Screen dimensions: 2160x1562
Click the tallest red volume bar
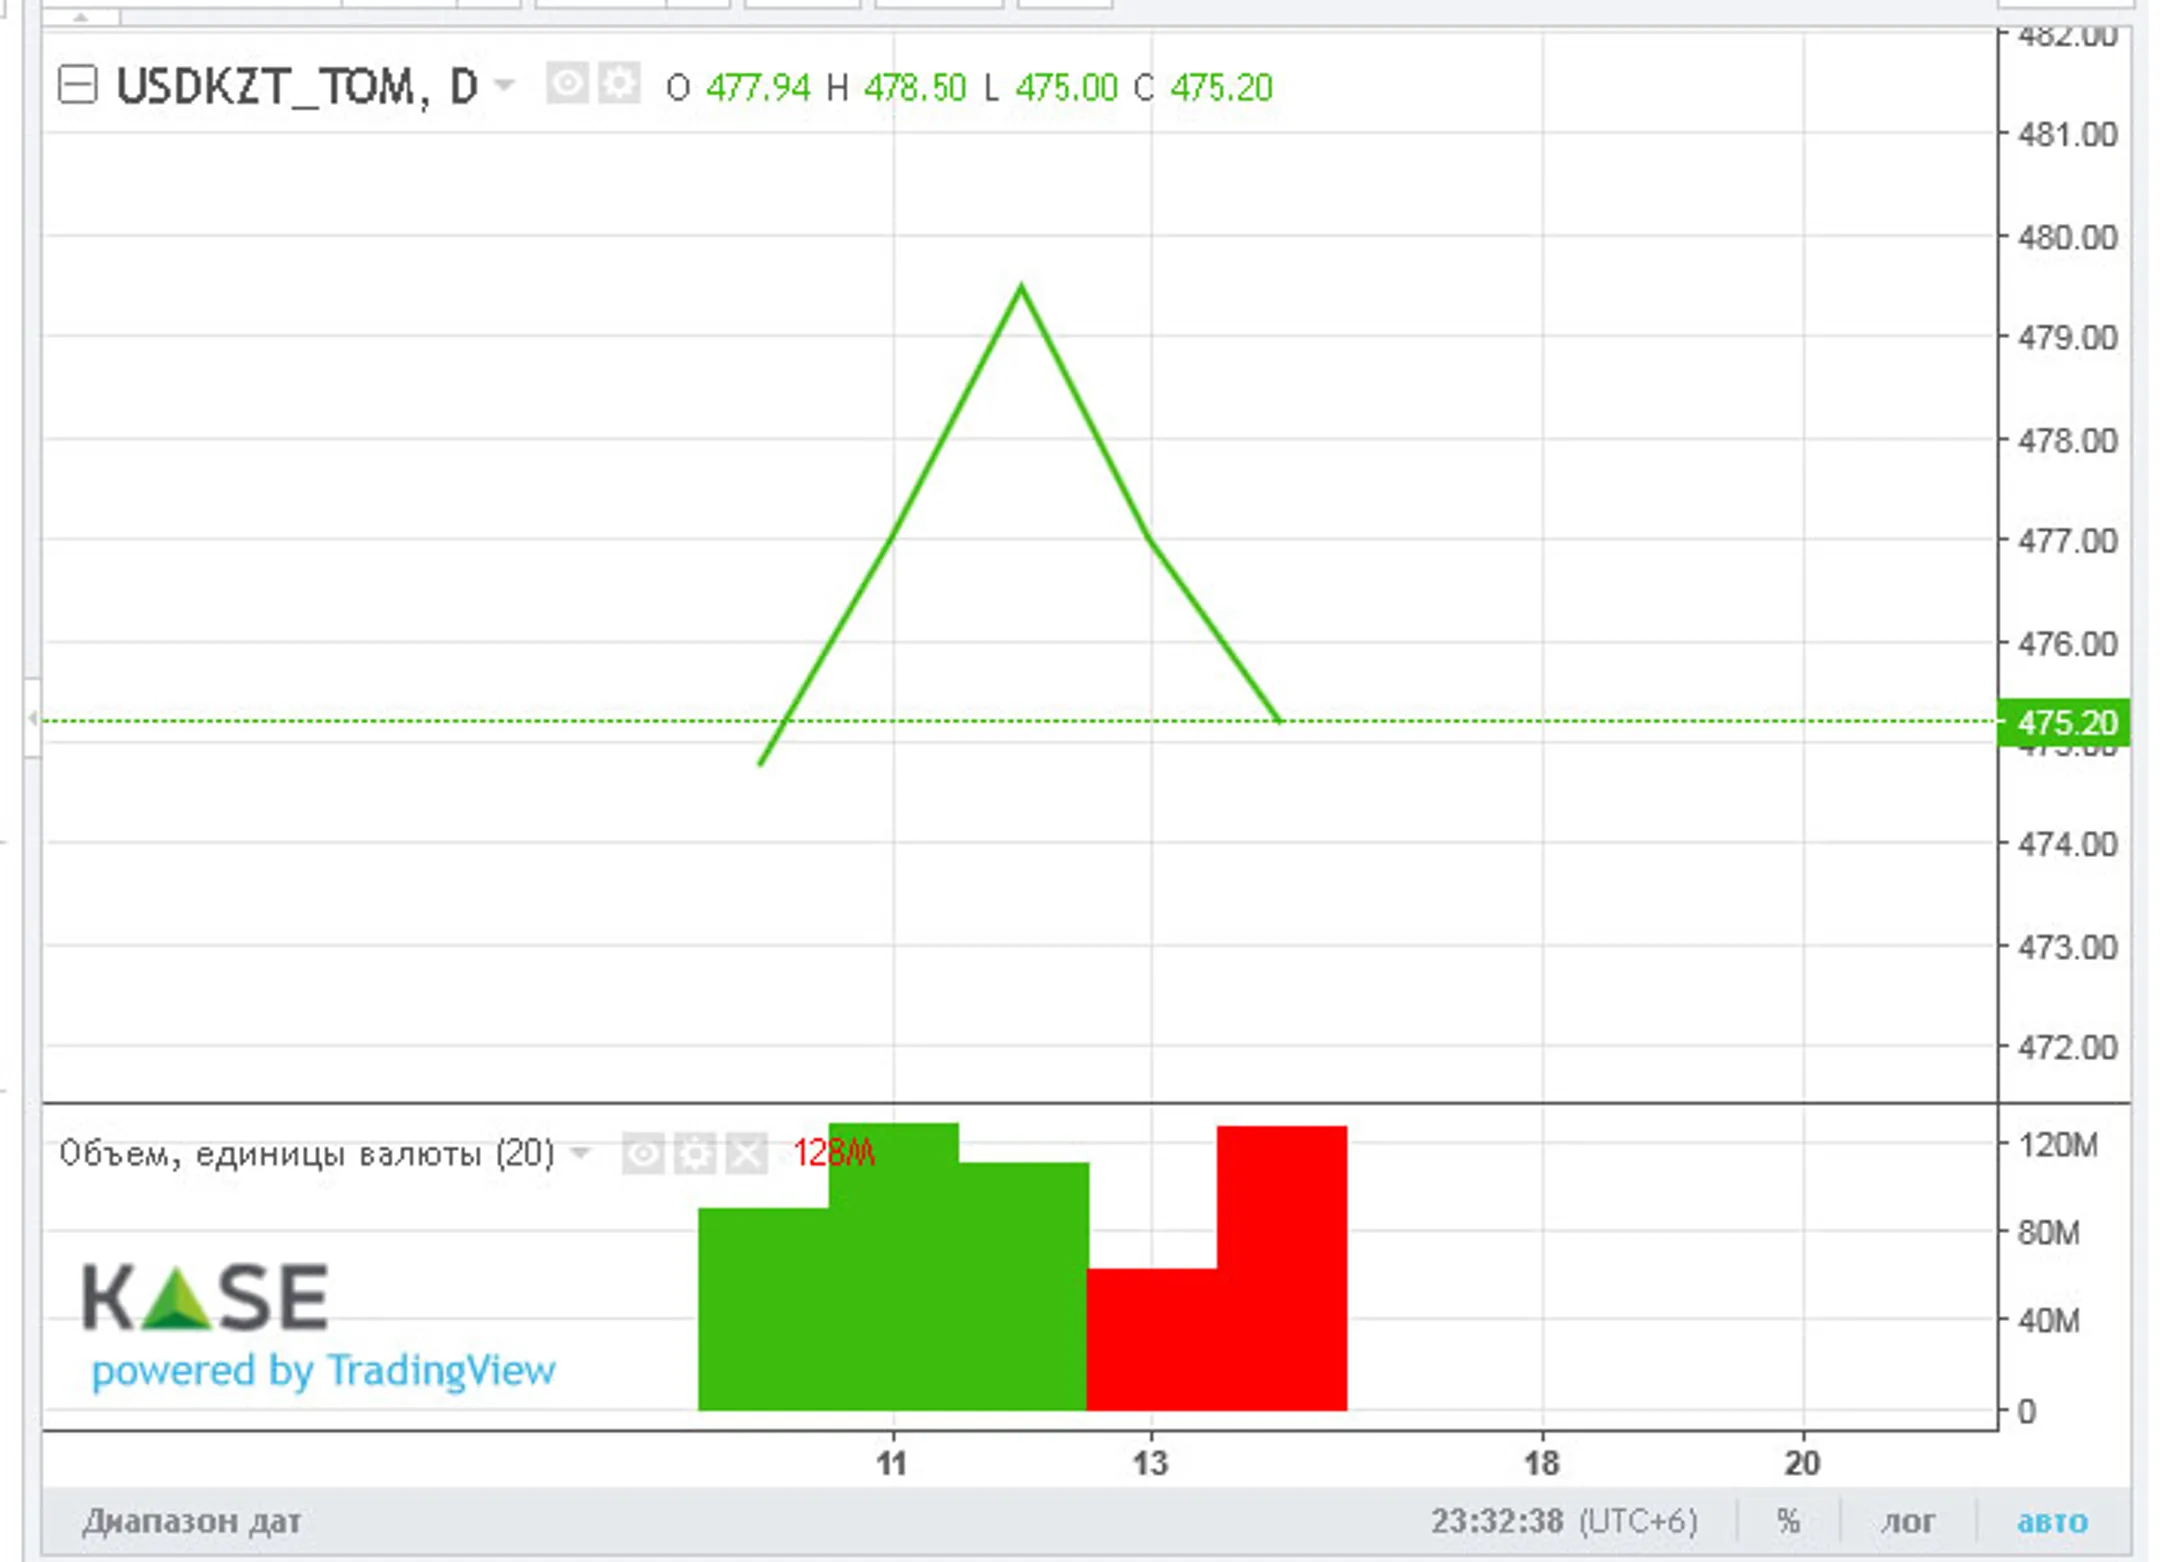pyautogui.click(x=1282, y=1266)
